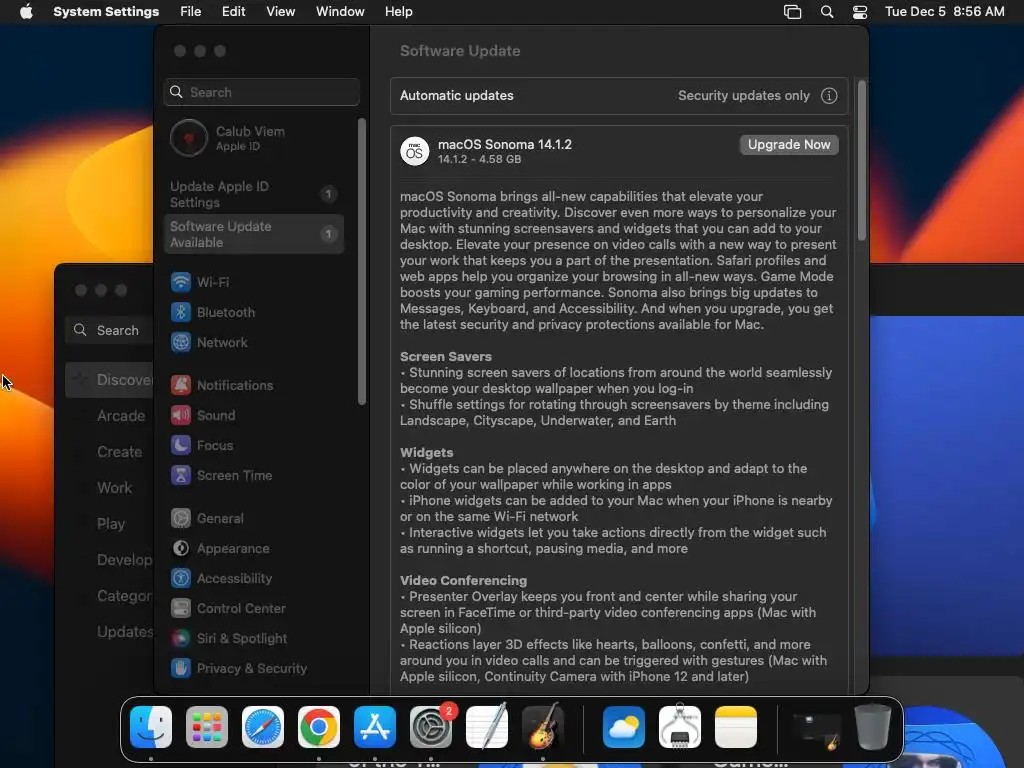
Task: Open the File menu
Action: coord(191,12)
